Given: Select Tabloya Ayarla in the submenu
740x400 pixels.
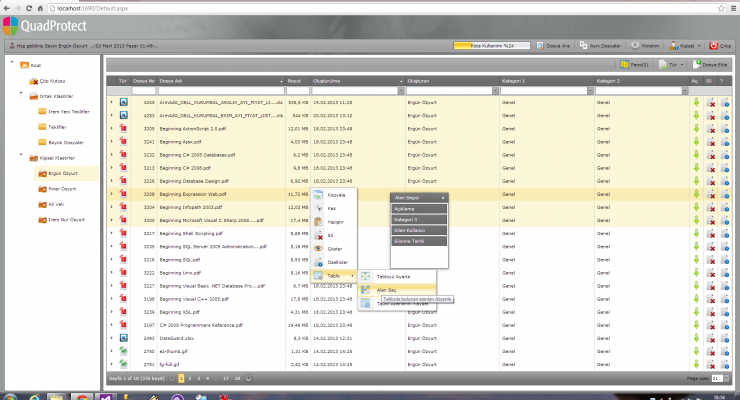Looking at the screenshot, I should [397, 277].
